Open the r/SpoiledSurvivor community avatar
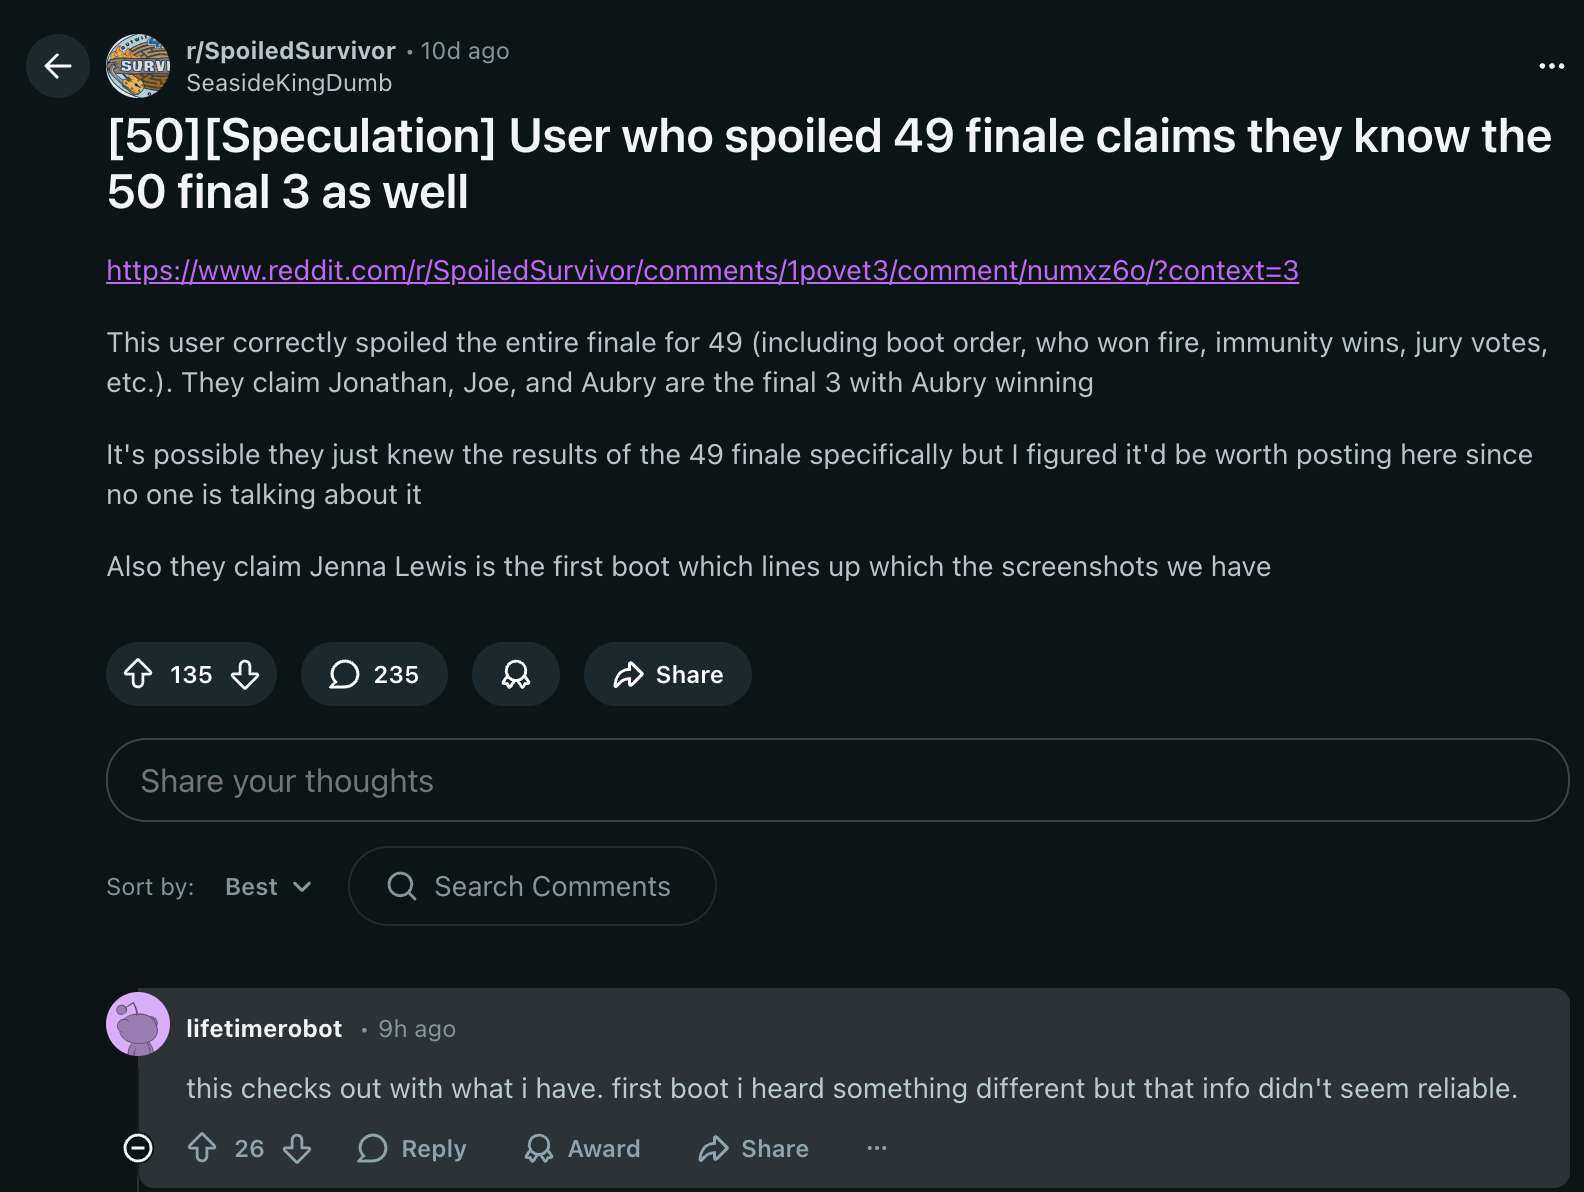1584x1192 pixels. pyautogui.click(x=138, y=66)
